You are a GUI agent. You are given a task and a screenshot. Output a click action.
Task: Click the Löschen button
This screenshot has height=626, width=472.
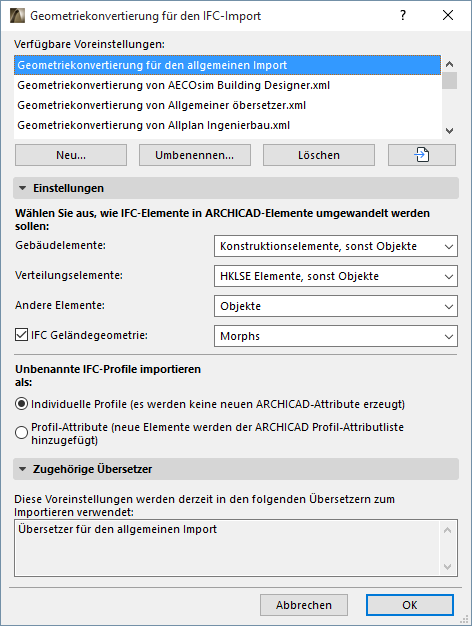pos(319,155)
